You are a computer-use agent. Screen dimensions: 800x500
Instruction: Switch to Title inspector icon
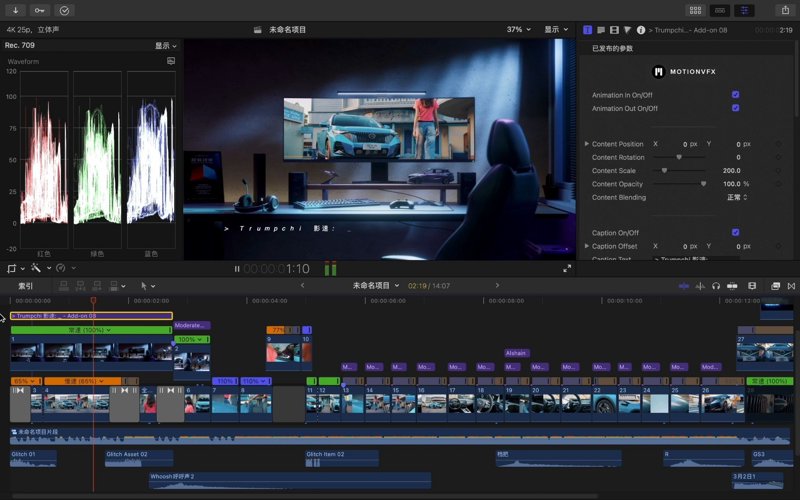[588, 30]
